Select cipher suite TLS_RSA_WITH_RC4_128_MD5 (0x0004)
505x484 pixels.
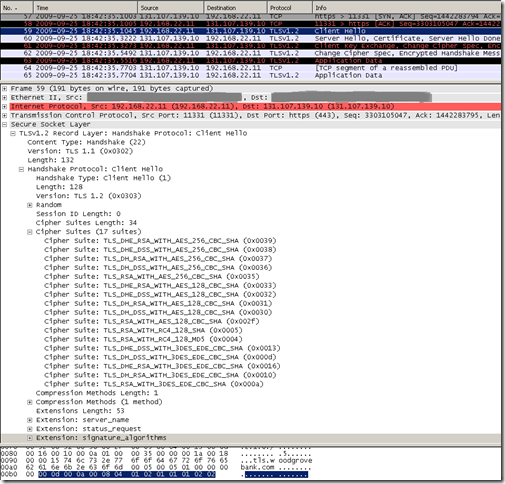[144, 340]
